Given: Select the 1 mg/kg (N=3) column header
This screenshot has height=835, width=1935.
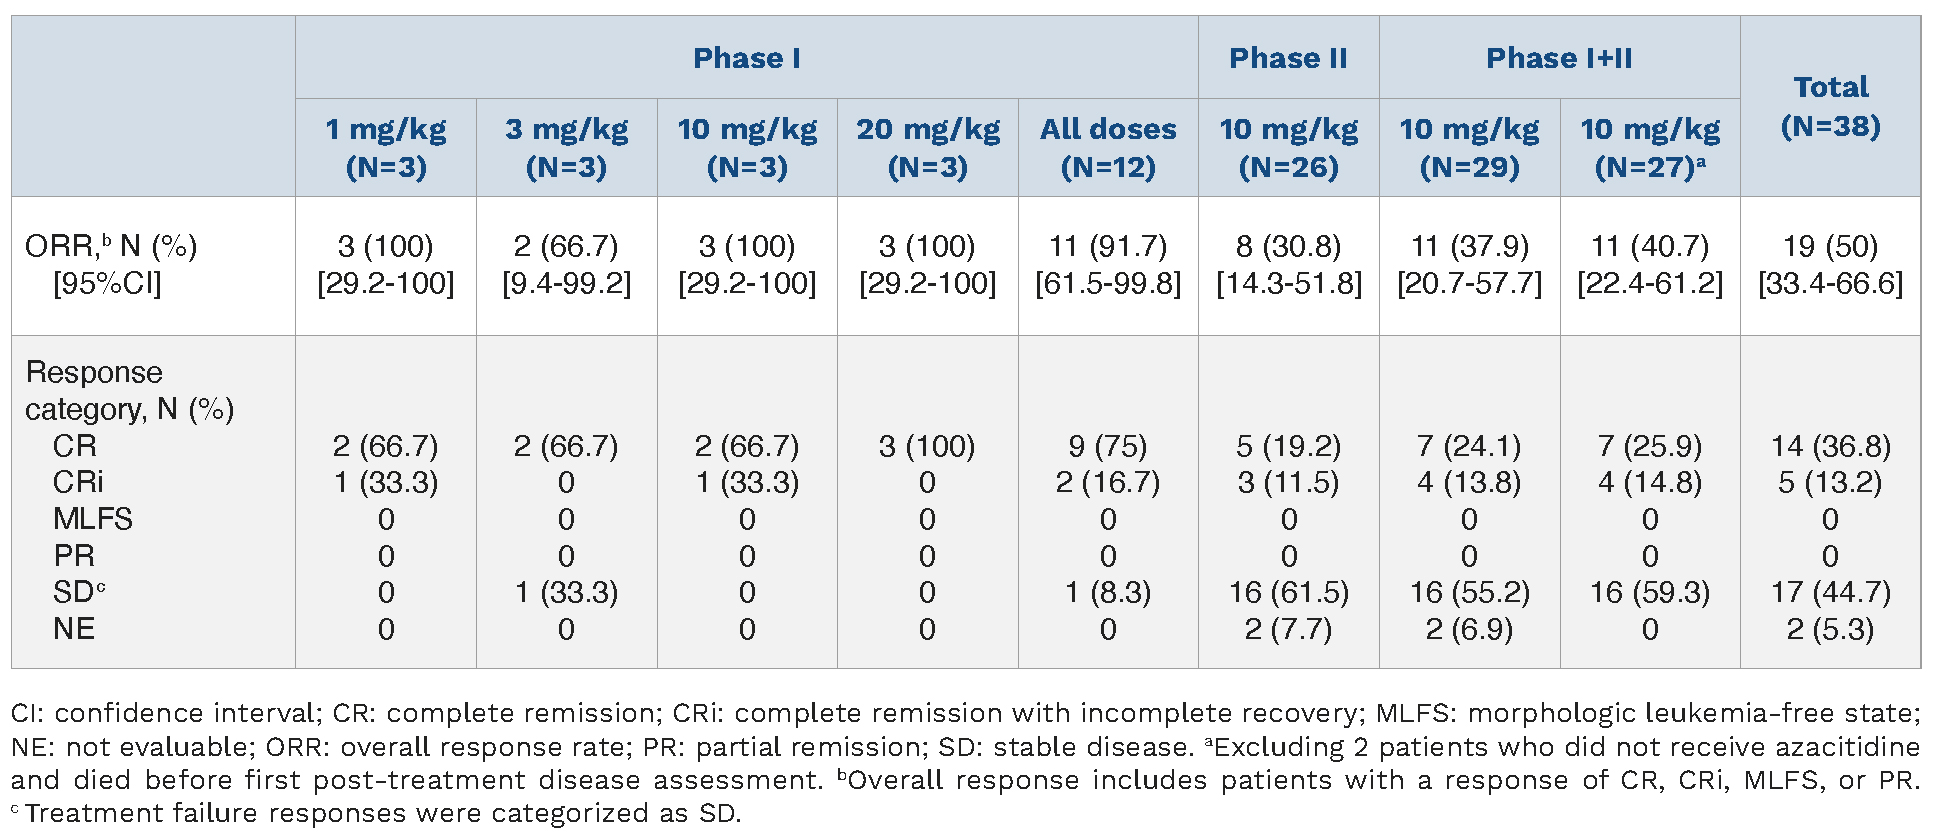Looking at the screenshot, I should click(386, 148).
